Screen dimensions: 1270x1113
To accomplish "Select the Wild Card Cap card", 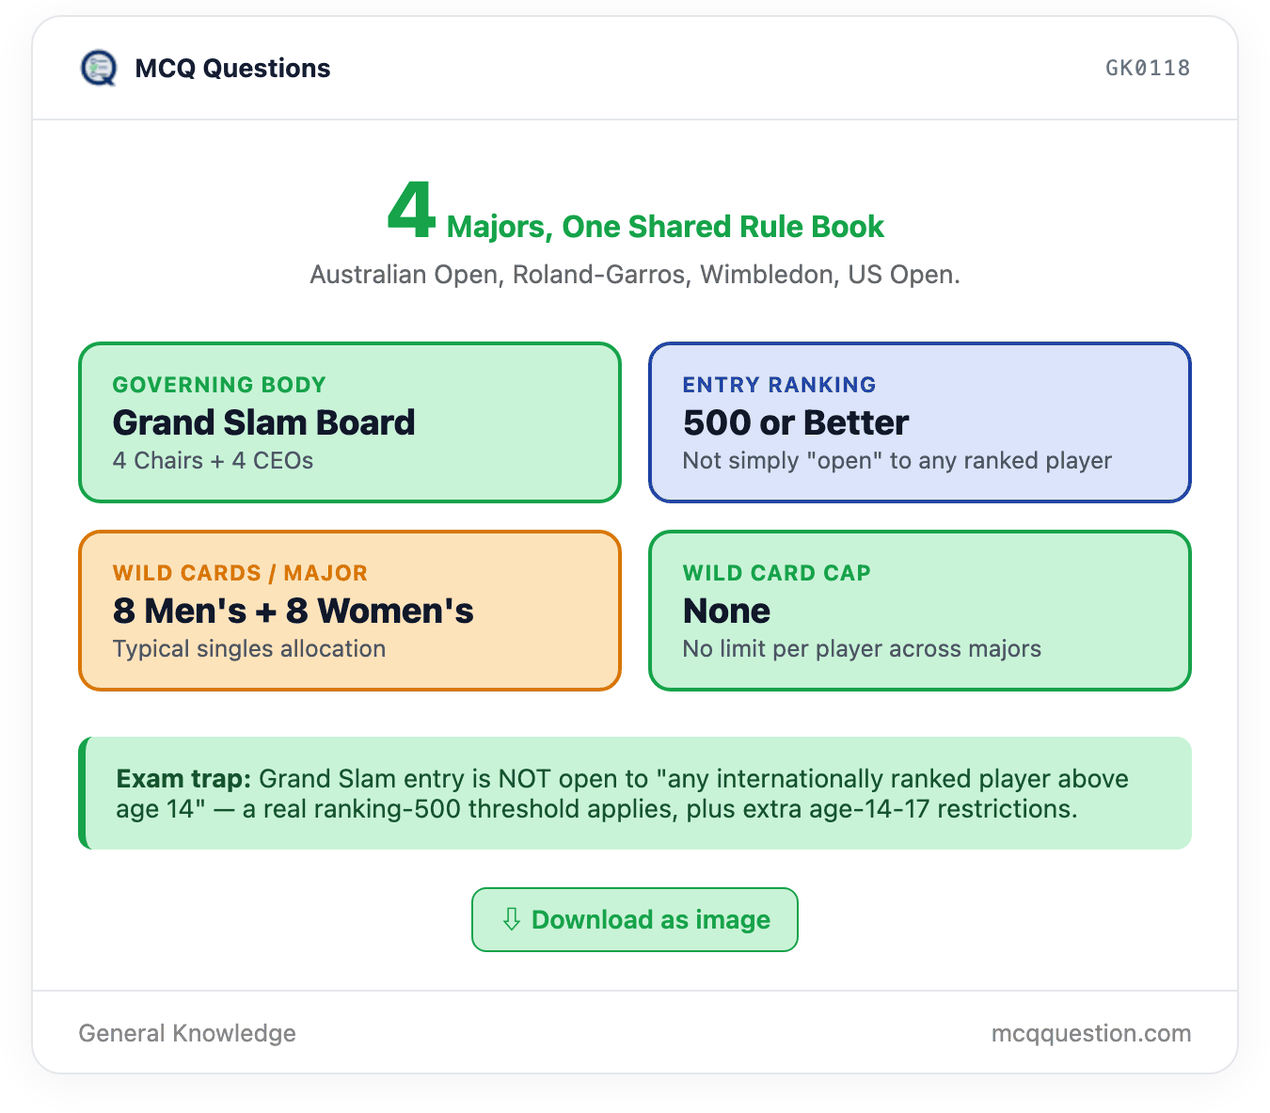I will (x=920, y=610).
